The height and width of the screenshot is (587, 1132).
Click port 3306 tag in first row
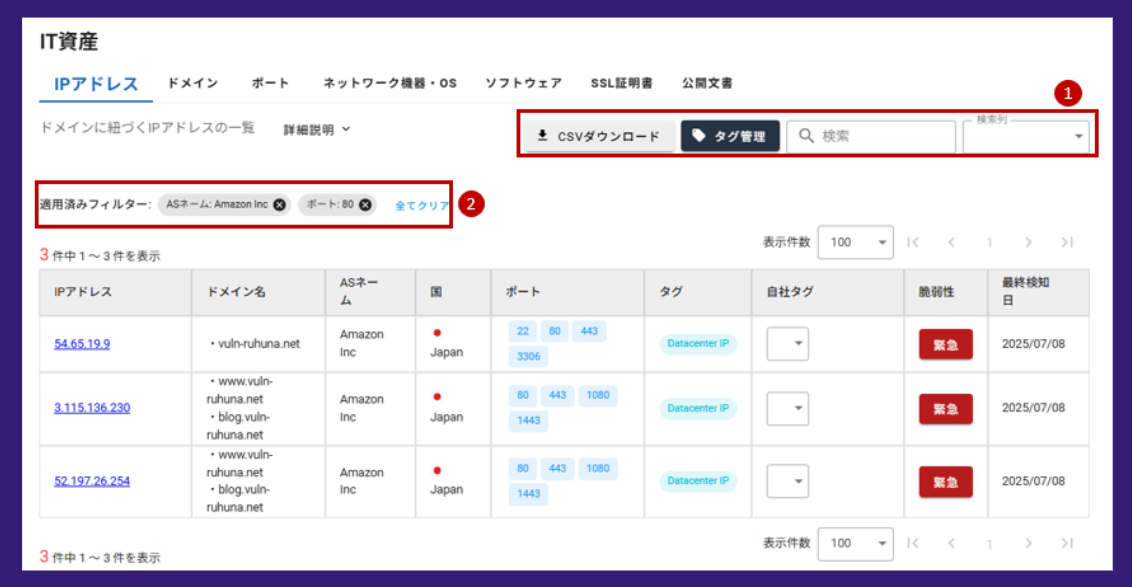(x=529, y=356)
